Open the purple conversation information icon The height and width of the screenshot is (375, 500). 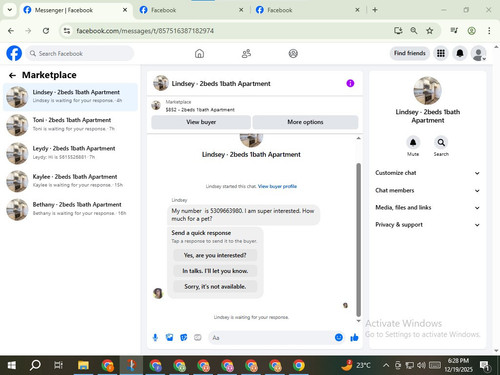[350, 83]
